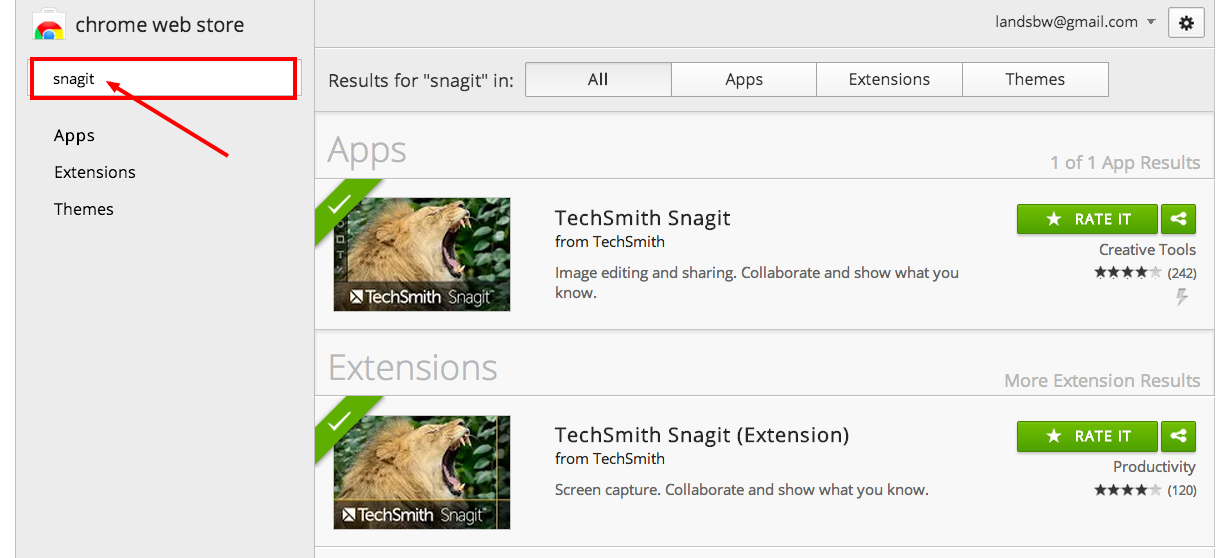Click the "Screen capture. Collaborate" description text

pos(742,490)
